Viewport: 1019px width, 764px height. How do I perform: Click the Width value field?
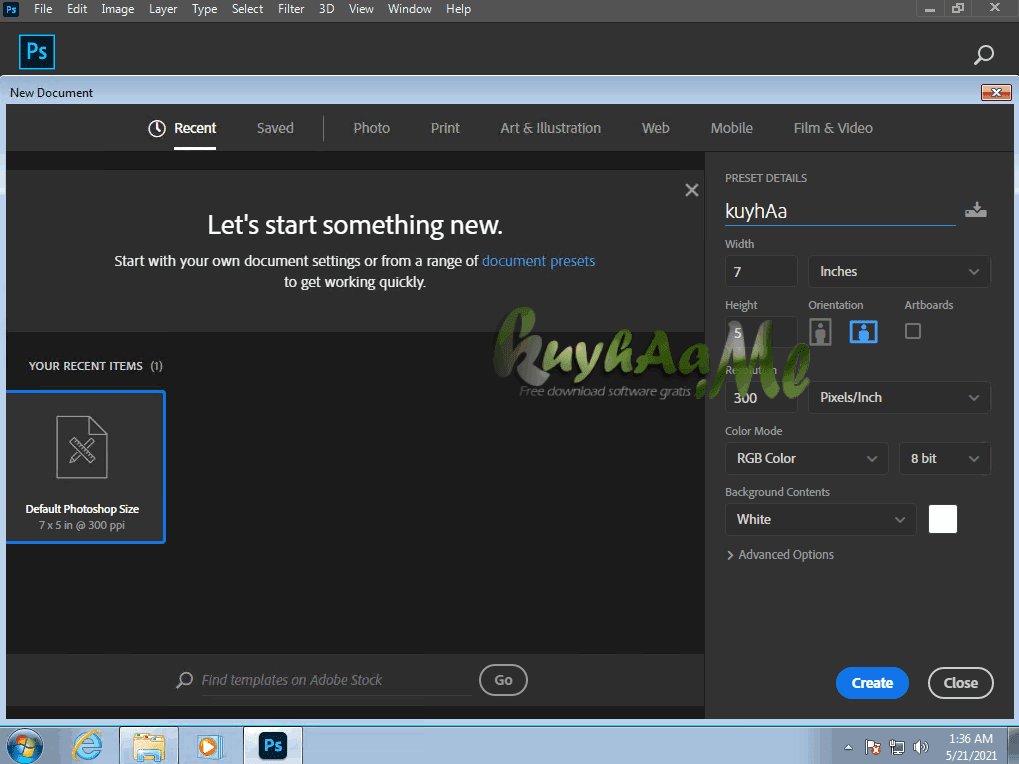click(x=761, y=272)
